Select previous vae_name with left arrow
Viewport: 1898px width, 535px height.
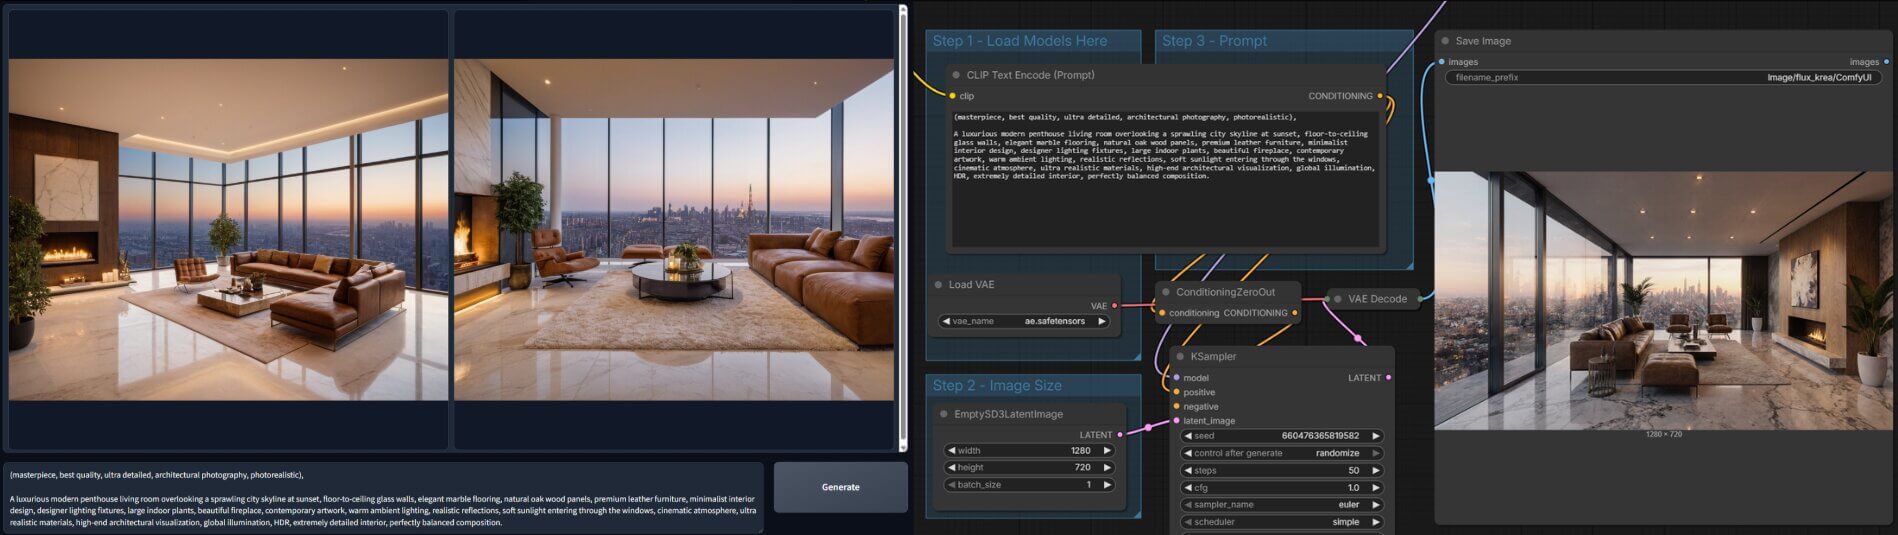tap(946, 321)
